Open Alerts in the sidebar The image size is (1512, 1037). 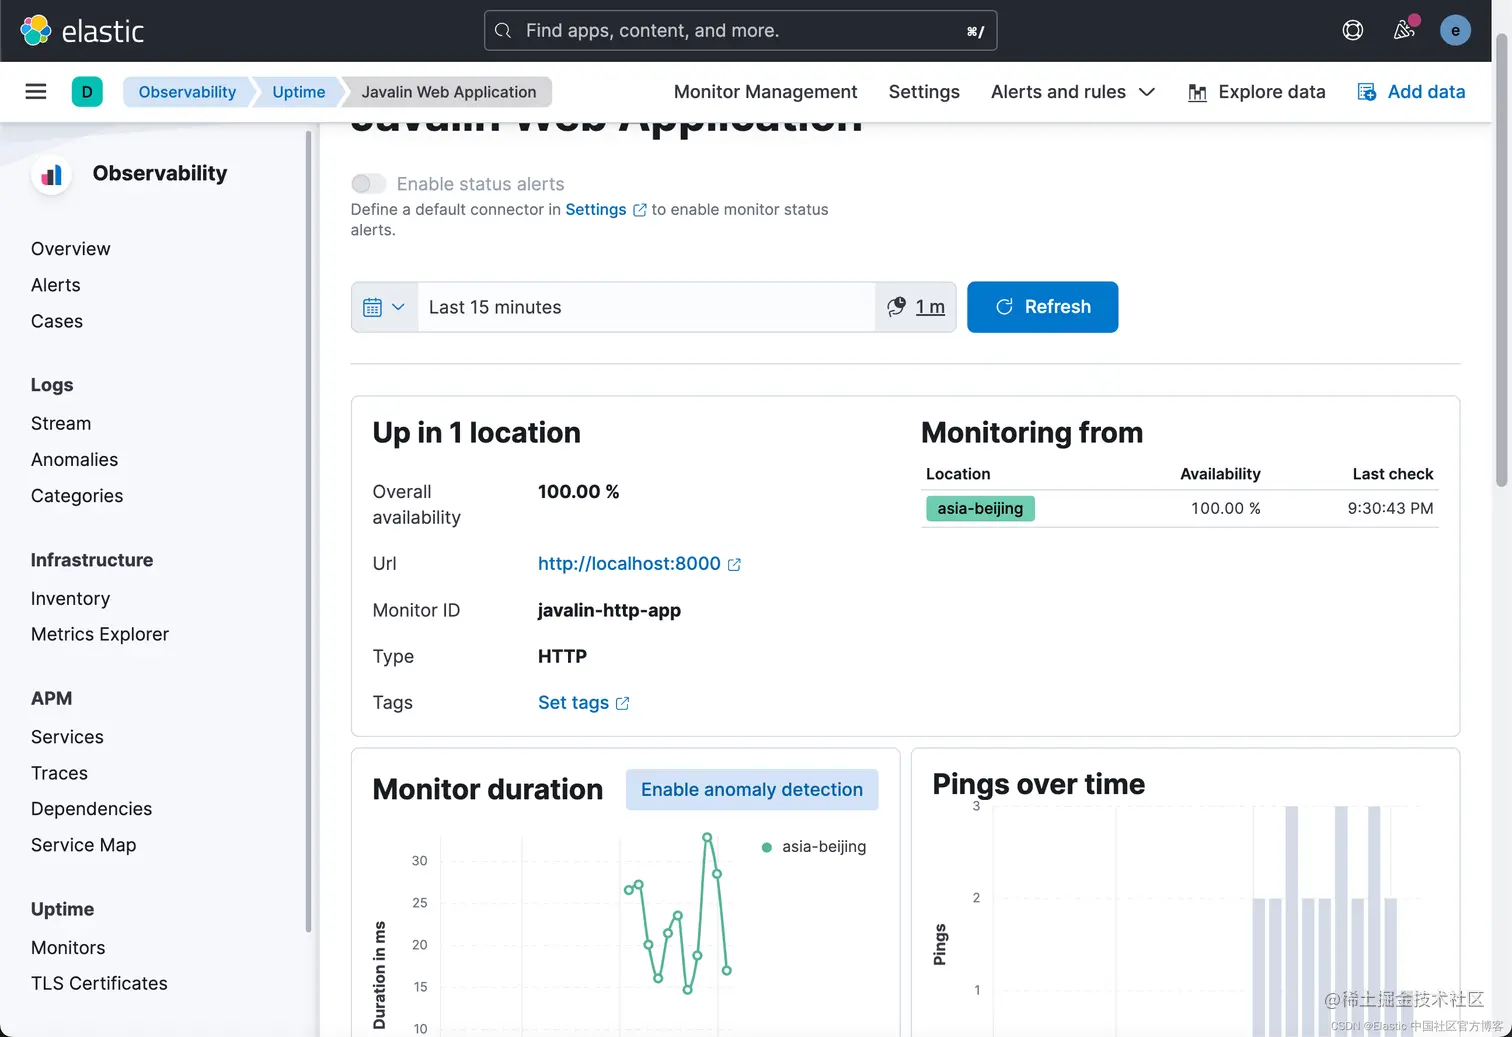click(56, 285)
